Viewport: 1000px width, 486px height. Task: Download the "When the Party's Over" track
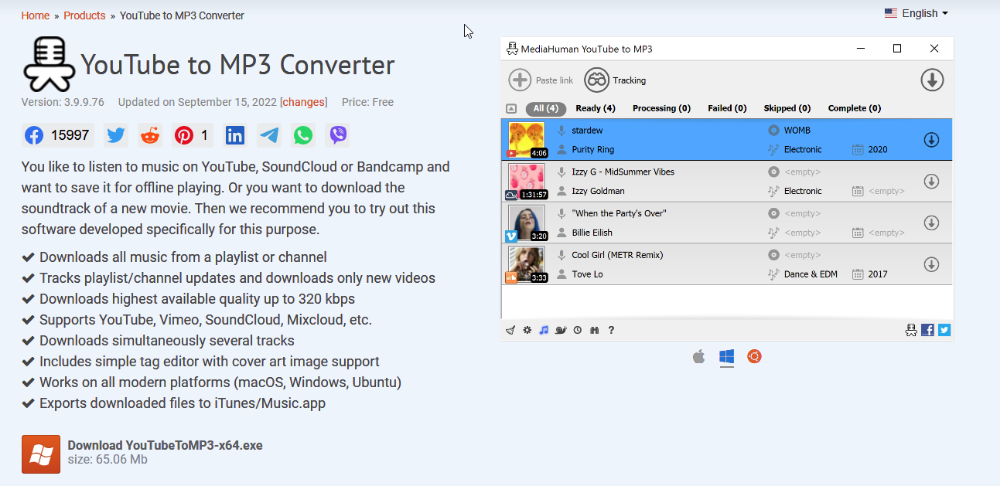(931, 223)
